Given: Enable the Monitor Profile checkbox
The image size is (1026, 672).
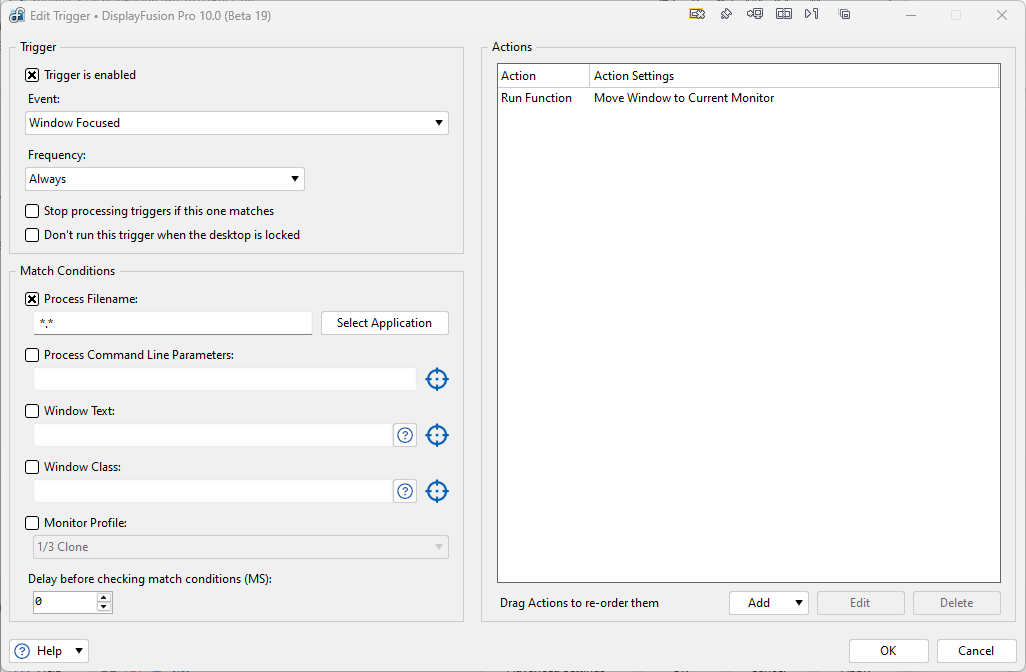Looking at the screenshot, I should [x=33, y=523].
